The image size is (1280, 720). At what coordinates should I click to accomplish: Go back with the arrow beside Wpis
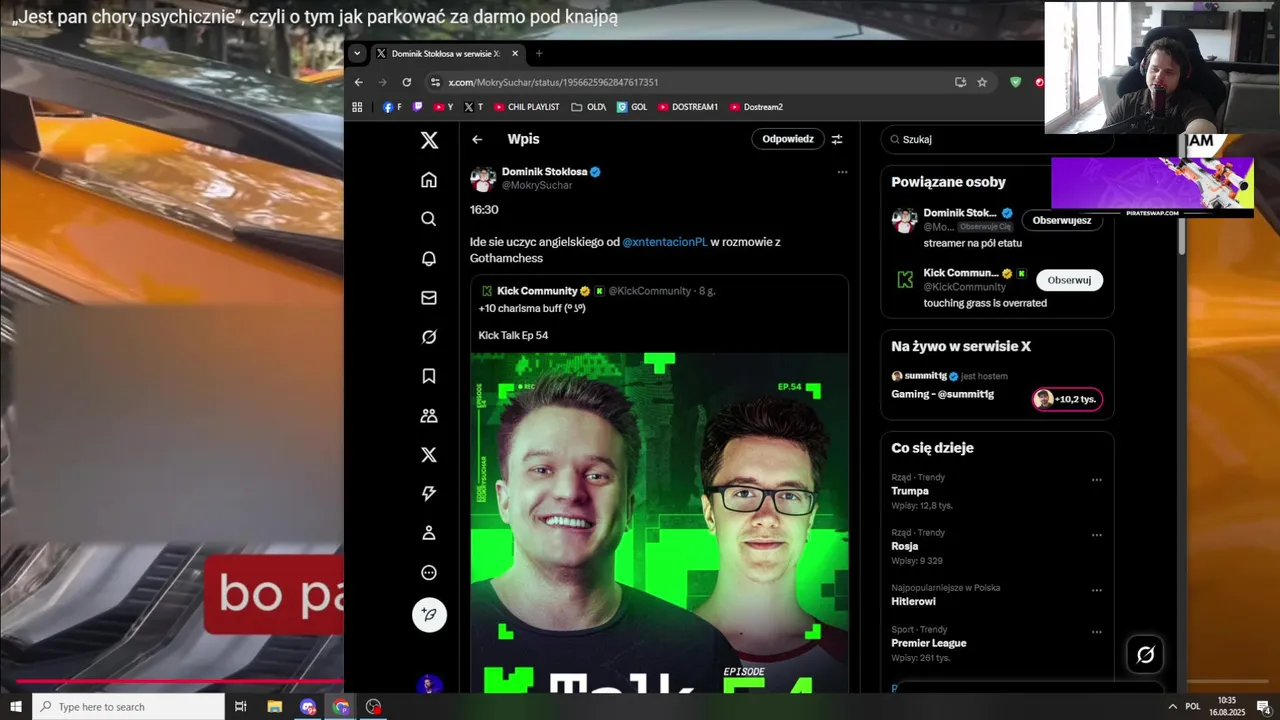tap(477, 139)
